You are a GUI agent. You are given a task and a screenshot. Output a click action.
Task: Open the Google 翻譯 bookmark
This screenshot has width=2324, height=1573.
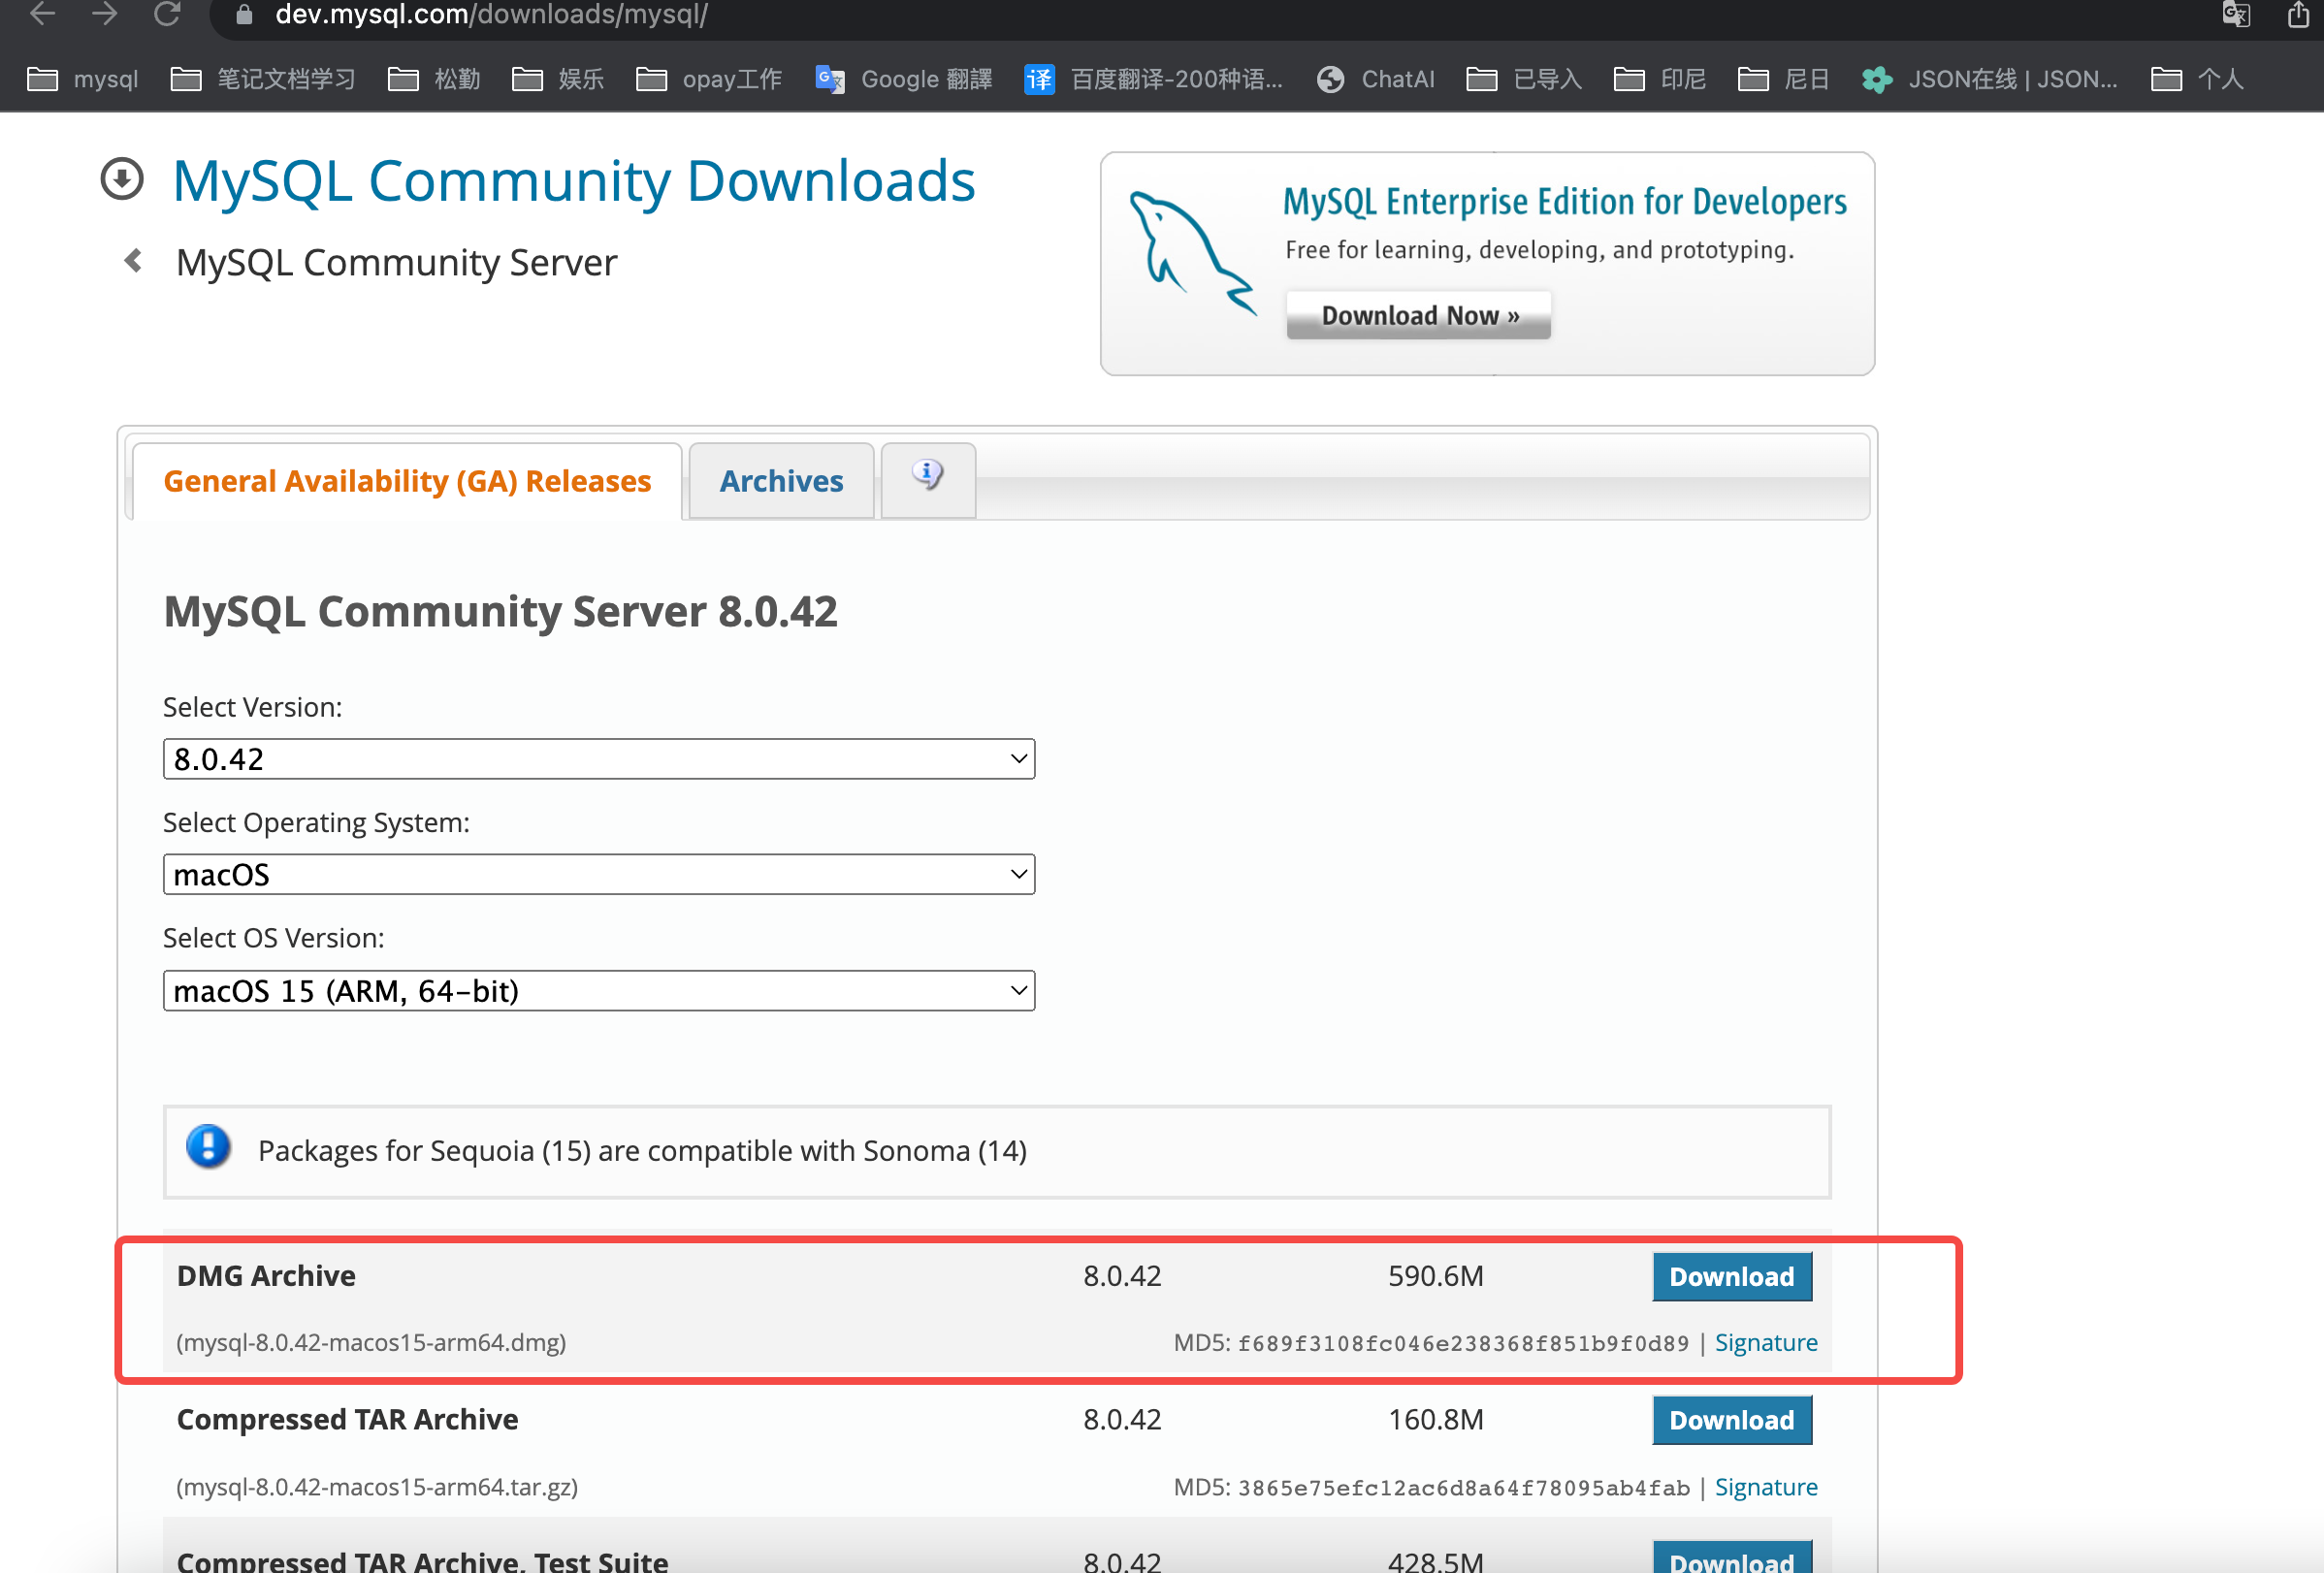point(904,79)
